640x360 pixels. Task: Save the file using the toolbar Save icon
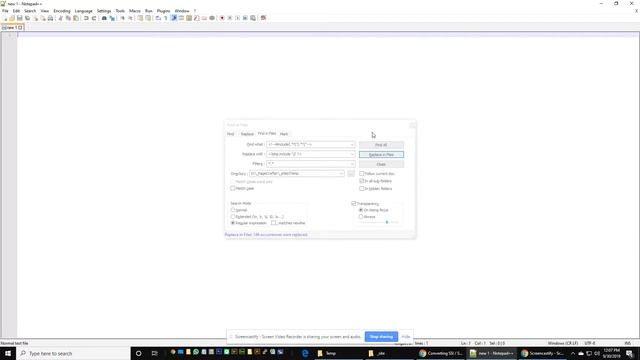tap(19, 18)
